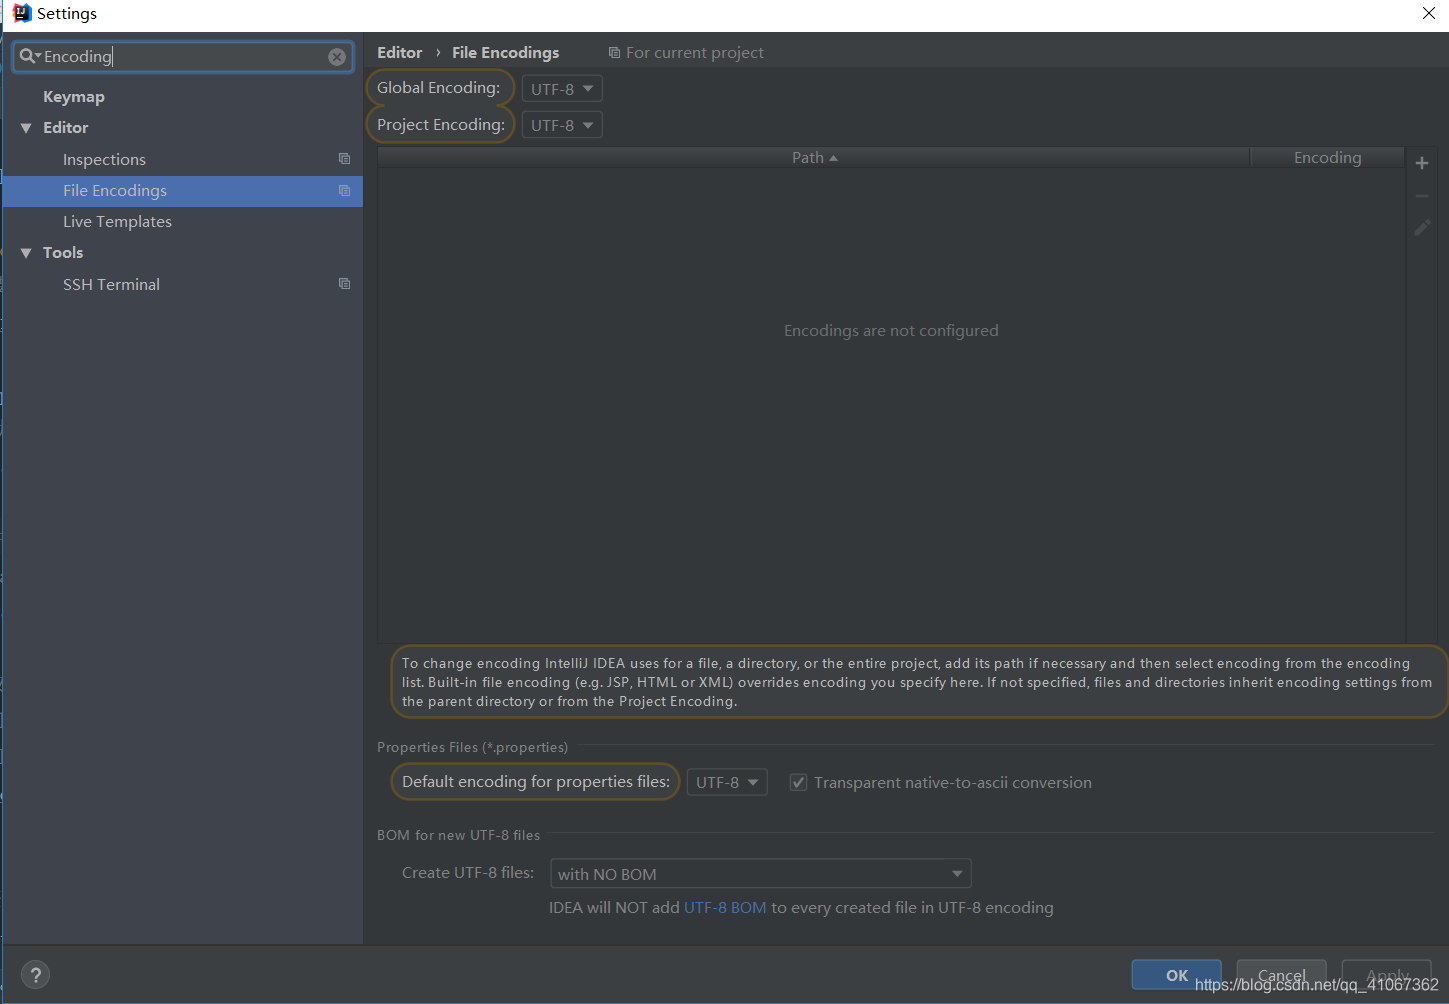This screenshot has height=1004, width=1449.
Task: Toggle Transparent native-to-ascii conversion checkbox
Action: click(x=798, y=782)
